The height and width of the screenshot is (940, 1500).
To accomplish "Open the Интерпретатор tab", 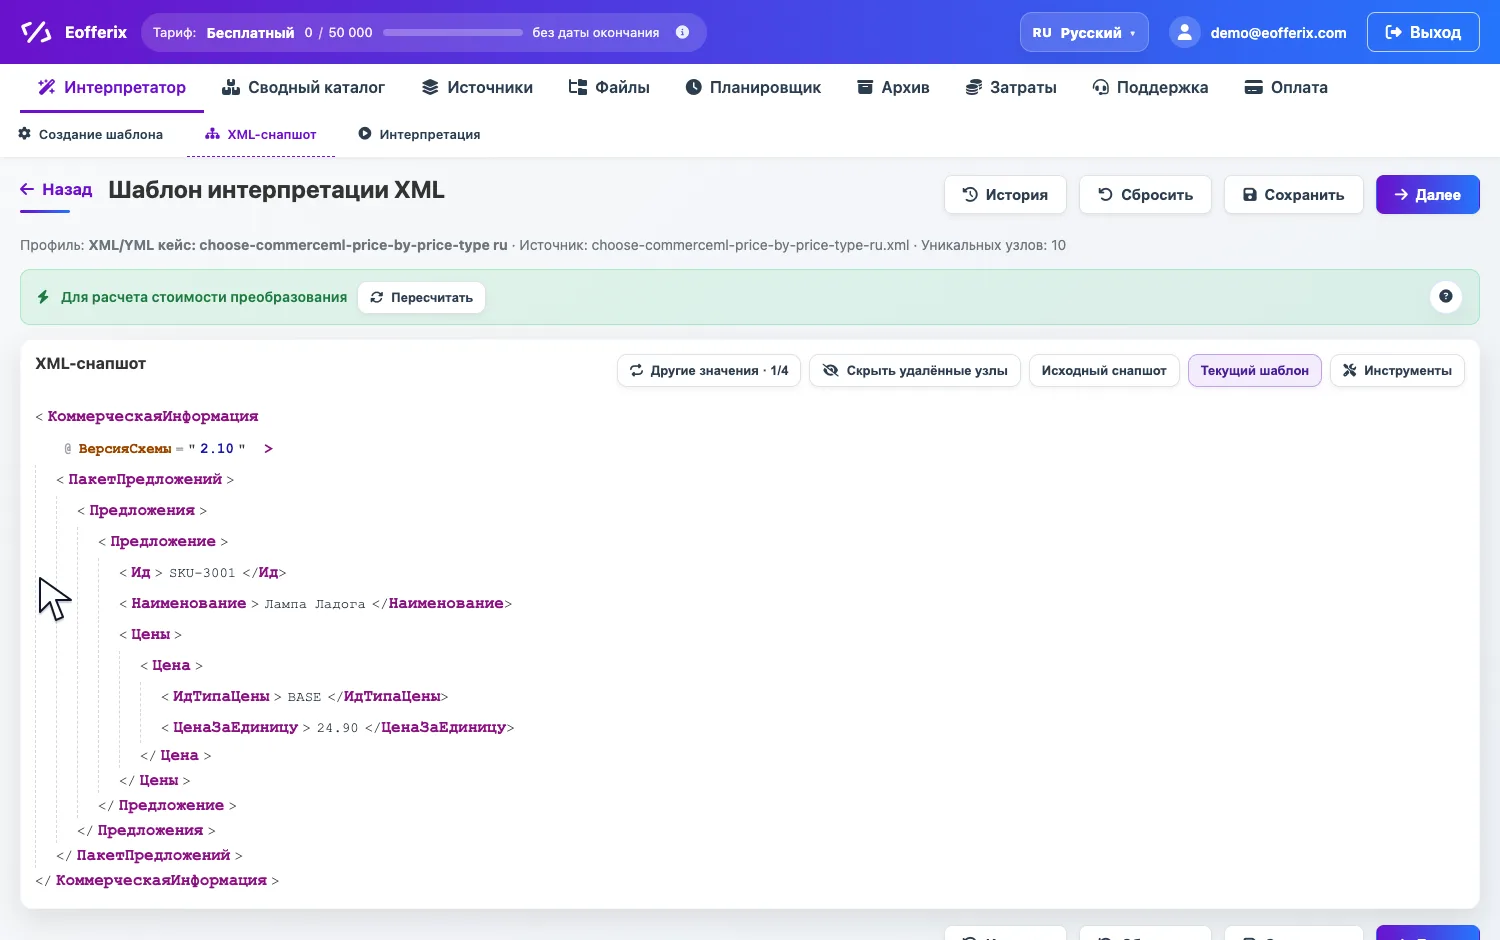I will 112,87.
